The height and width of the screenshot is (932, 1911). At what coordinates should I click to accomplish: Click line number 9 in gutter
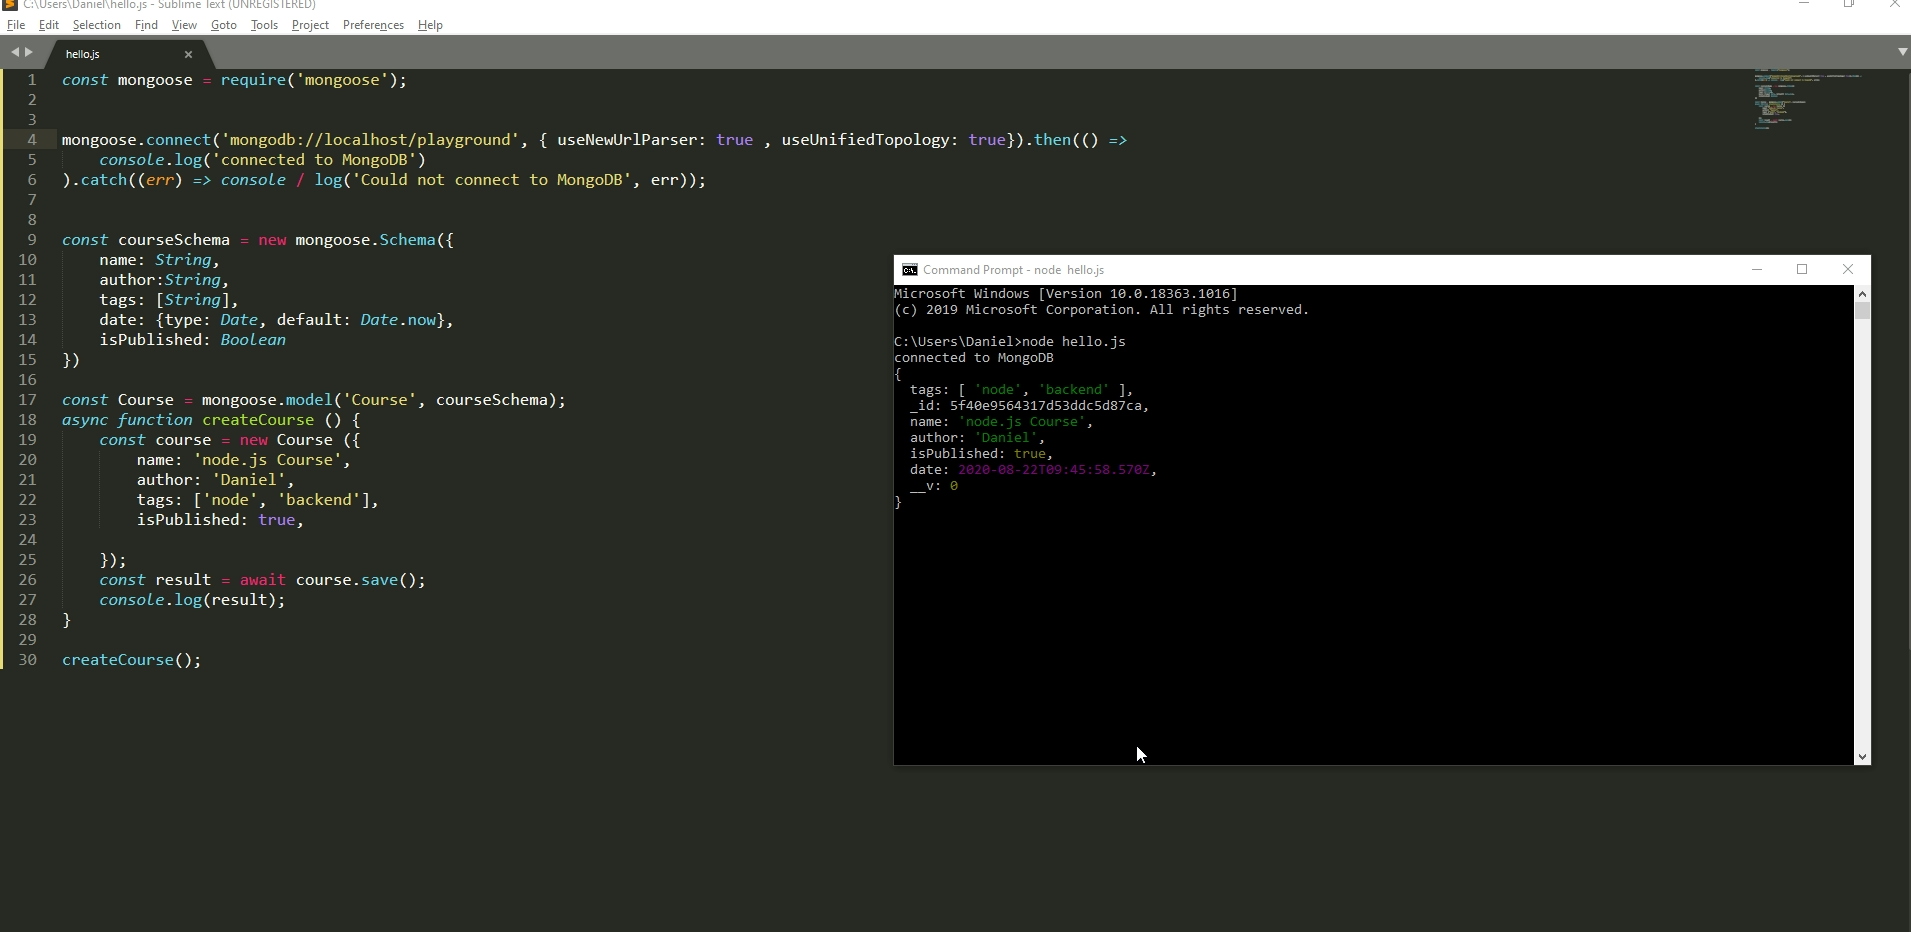(32, 240)
